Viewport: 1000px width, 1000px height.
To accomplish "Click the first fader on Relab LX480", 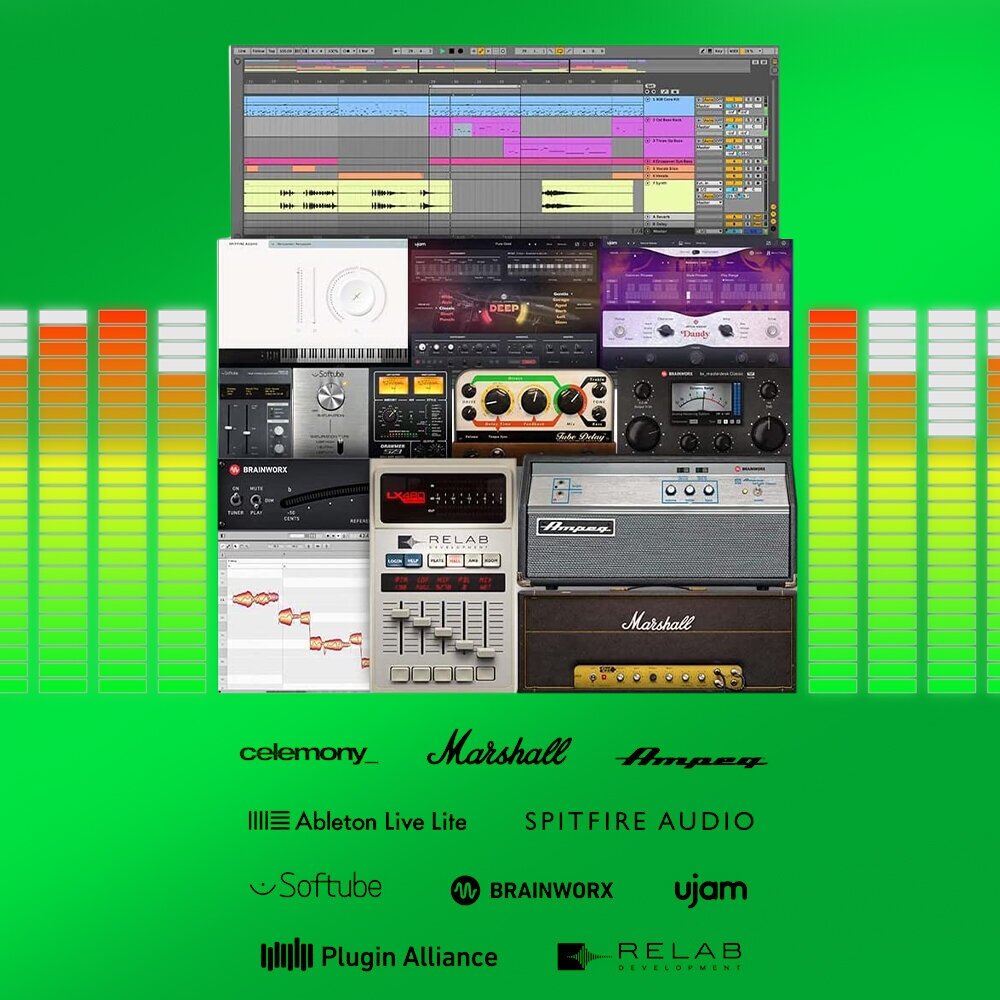I will click(x=400, y=614).
